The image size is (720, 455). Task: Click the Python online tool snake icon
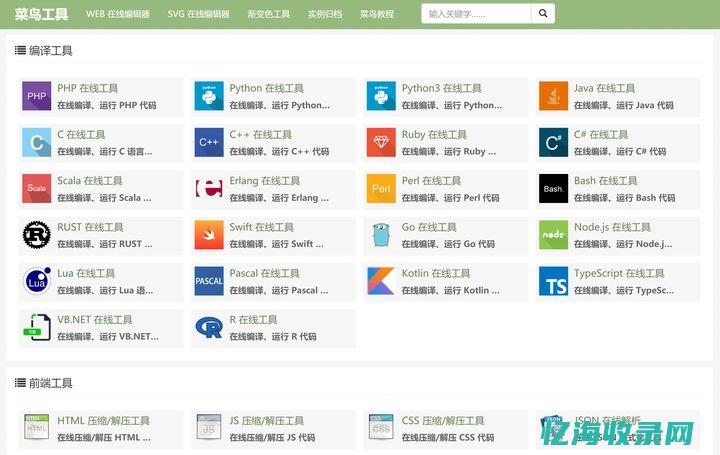pyautogui.click(x=209, y=96)
